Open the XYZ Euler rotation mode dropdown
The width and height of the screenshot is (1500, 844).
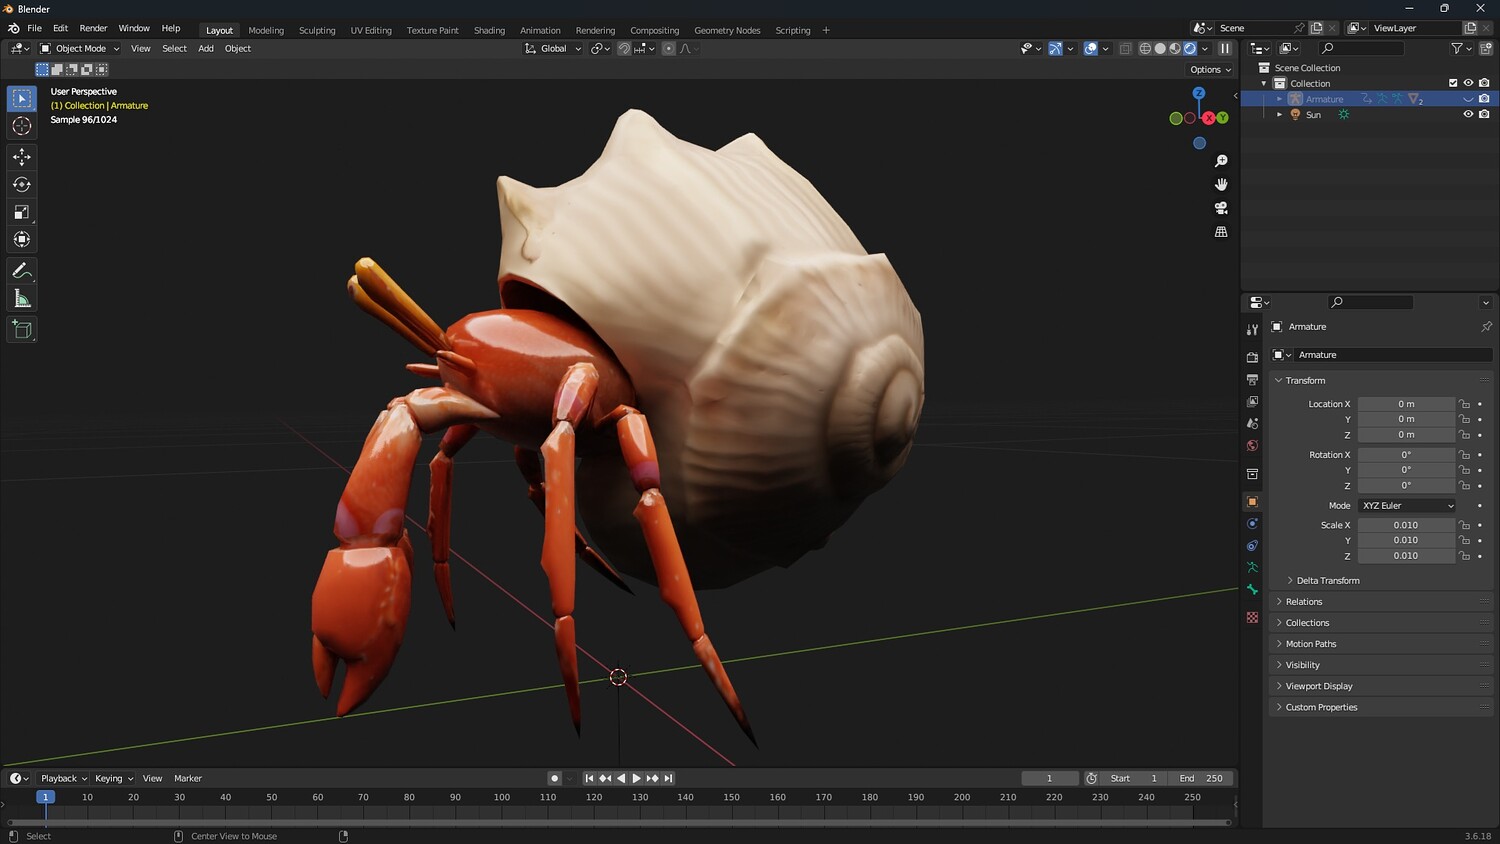point(1407,506)
